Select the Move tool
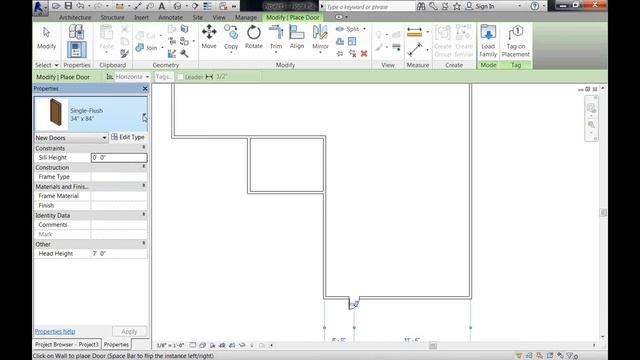The height and width of the screenshot is (360, 640). pos(209,37)
